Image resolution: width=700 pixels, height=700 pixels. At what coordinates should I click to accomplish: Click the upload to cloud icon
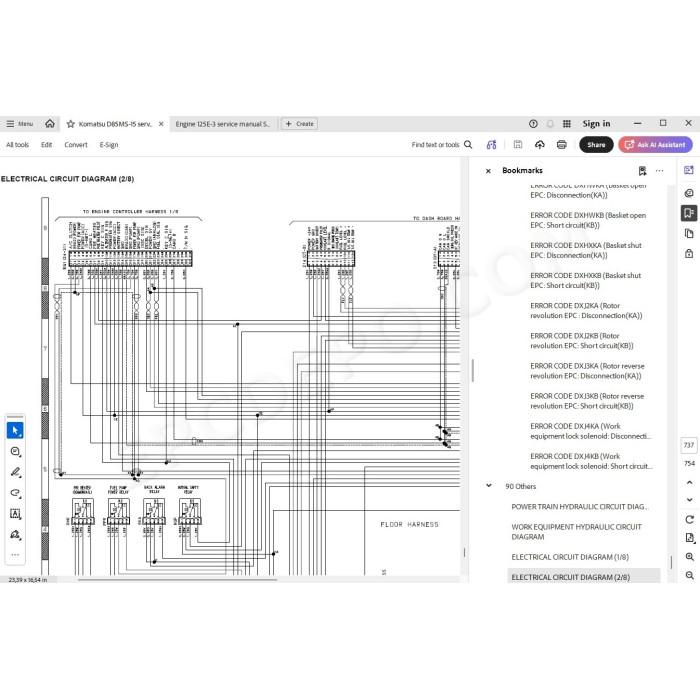[x=540, y=145]
